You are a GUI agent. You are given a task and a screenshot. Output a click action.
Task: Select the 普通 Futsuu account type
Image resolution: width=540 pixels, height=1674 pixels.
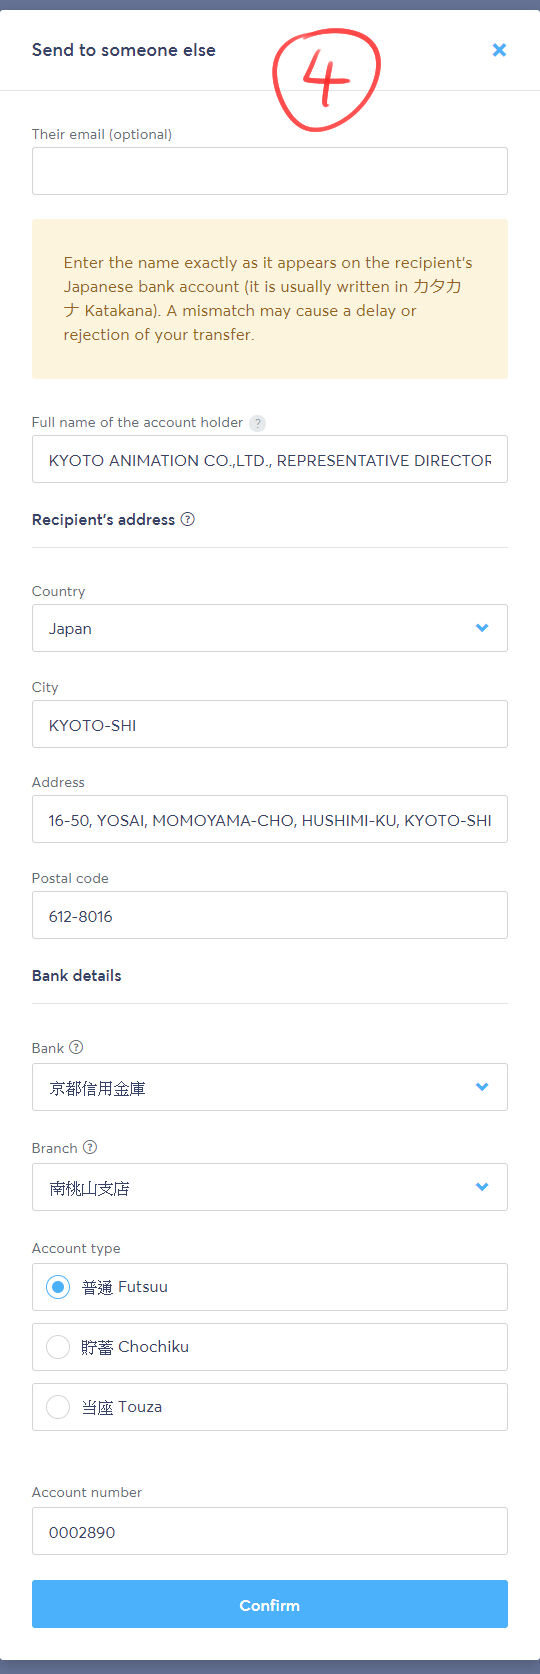pos(270,1287)
